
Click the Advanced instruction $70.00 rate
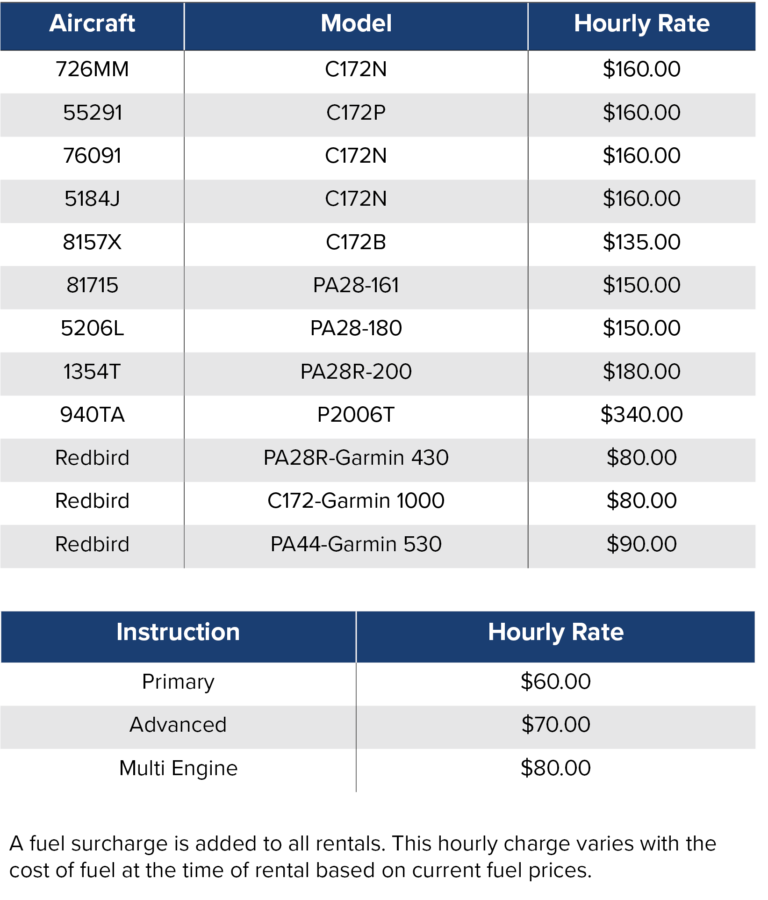pos(555,725)
